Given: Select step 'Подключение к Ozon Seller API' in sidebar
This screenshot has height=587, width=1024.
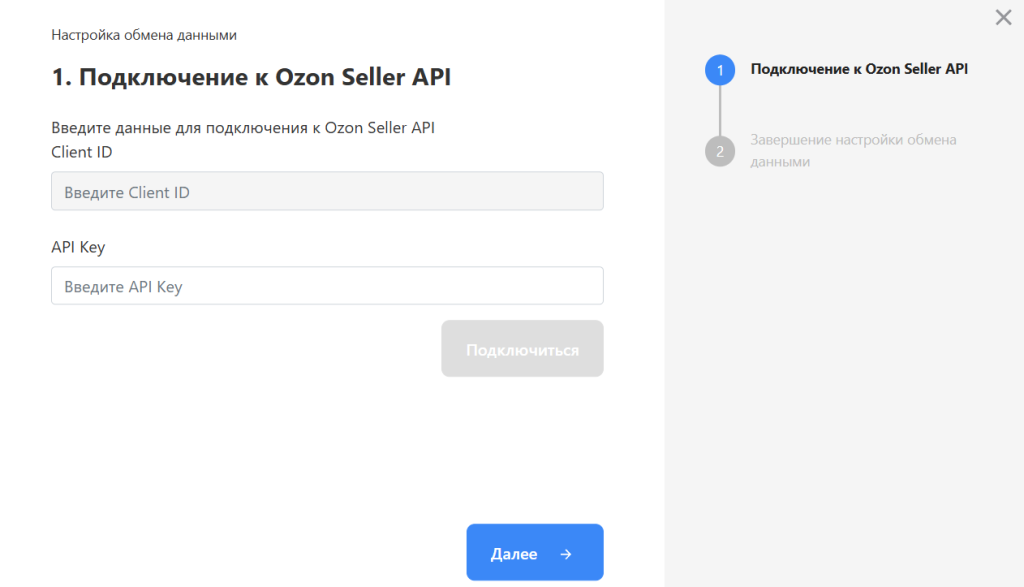Looking at the screenshot, I should tap(858, 69).
